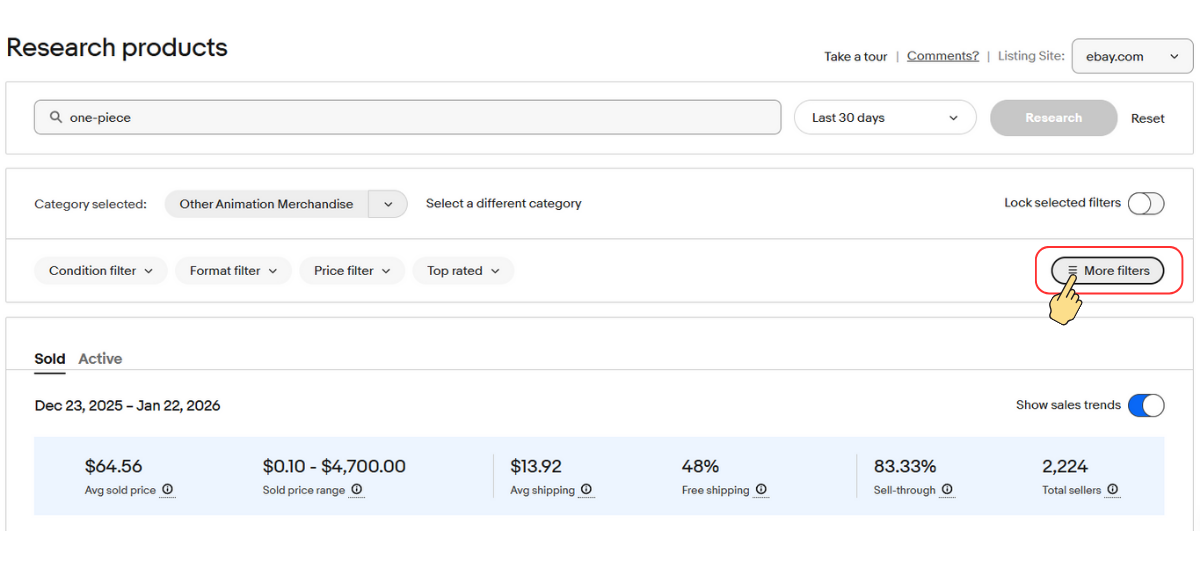Open info icon next to Sold price range
This screenshot has width=1200, height=572.
(x=357, y=490)
